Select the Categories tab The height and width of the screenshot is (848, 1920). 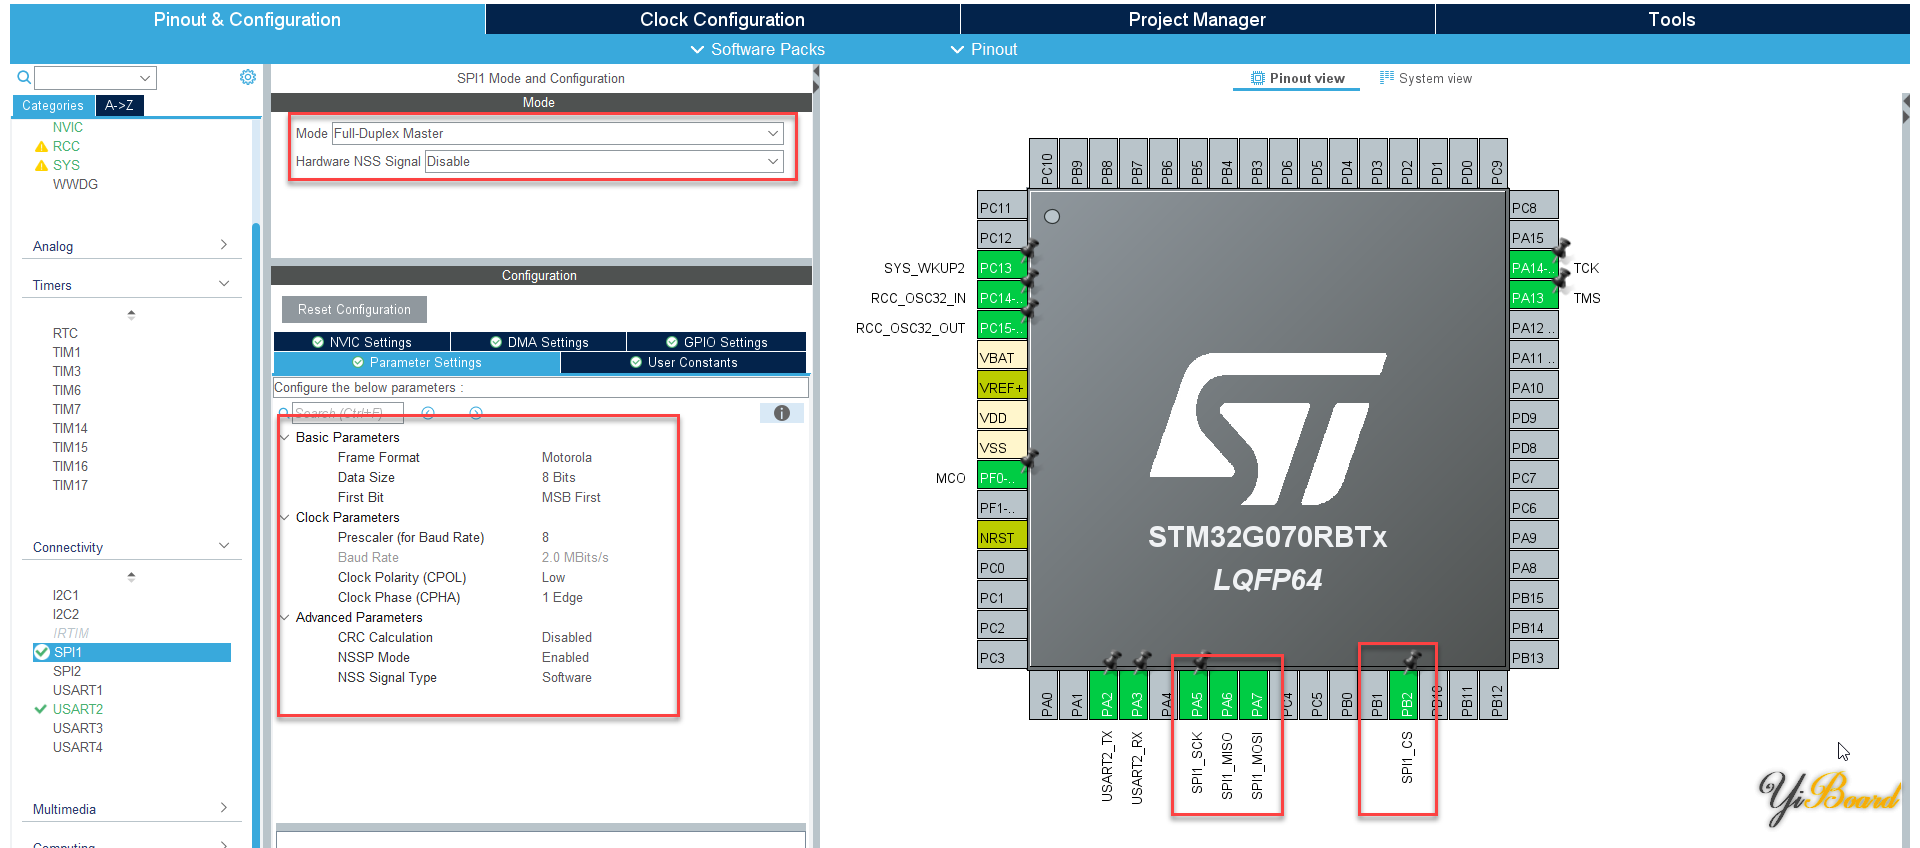click(53, 105)
